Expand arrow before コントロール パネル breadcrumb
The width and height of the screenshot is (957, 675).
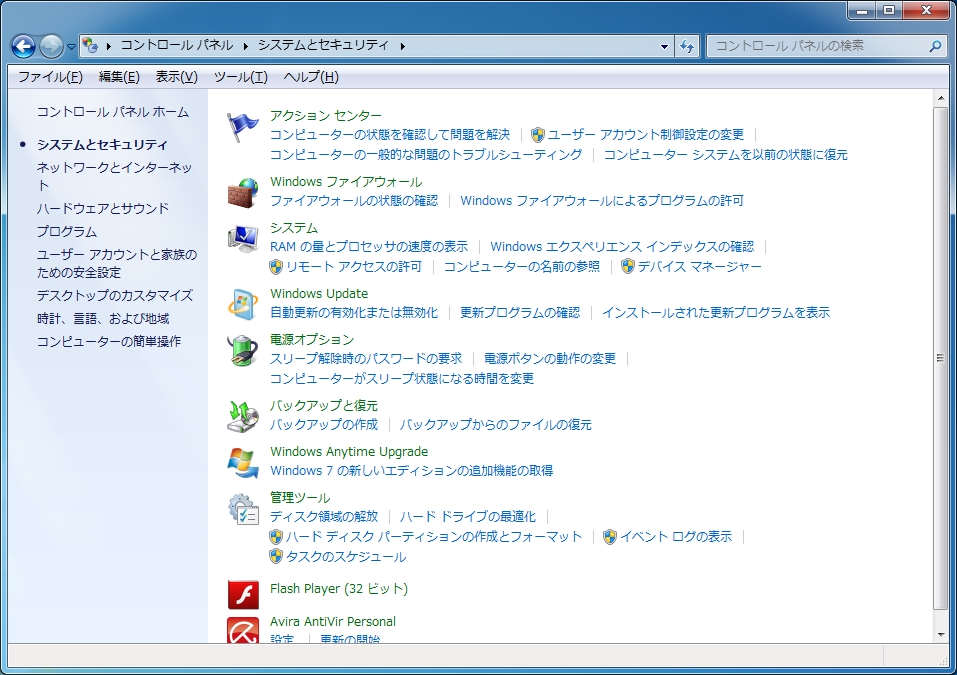[109, 46]
